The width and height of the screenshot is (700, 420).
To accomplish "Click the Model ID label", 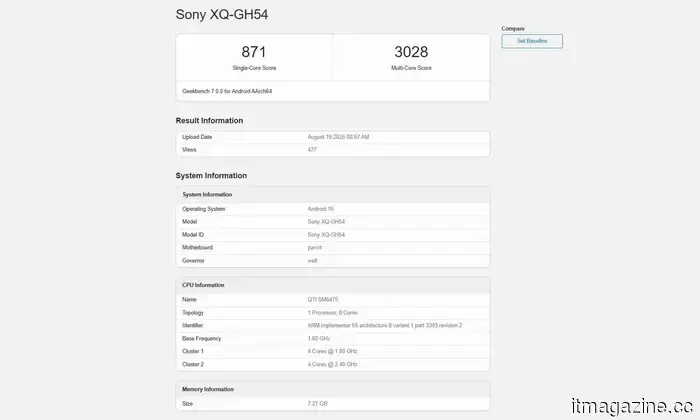I will pos(193,235).
